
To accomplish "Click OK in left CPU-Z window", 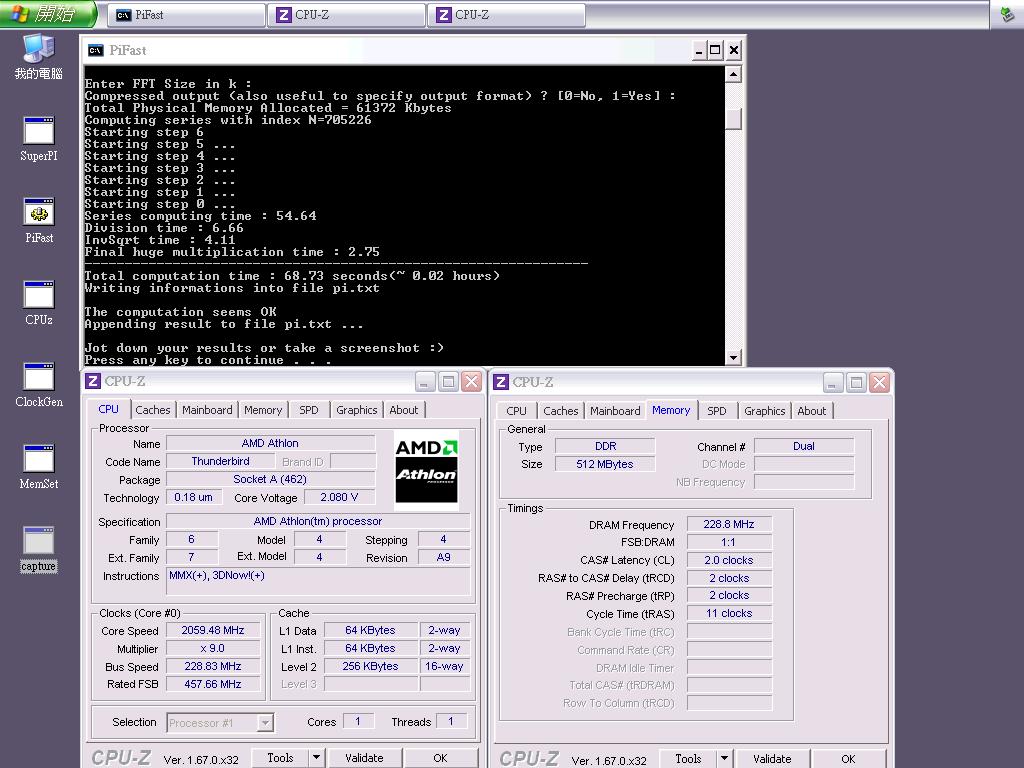I will 440,758.
